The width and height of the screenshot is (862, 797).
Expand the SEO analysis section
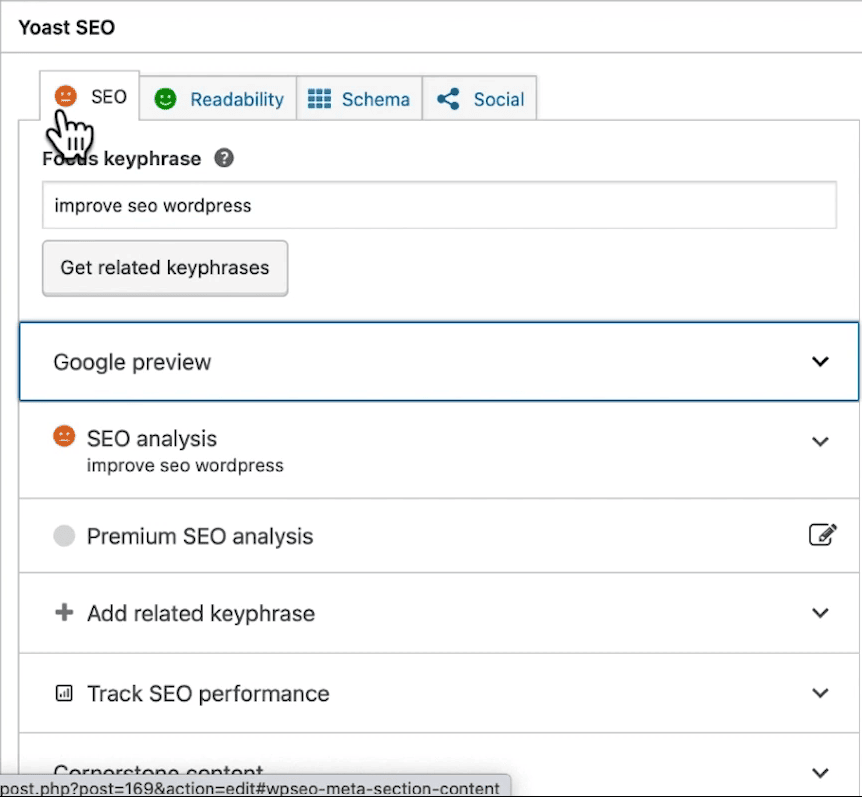439,450
